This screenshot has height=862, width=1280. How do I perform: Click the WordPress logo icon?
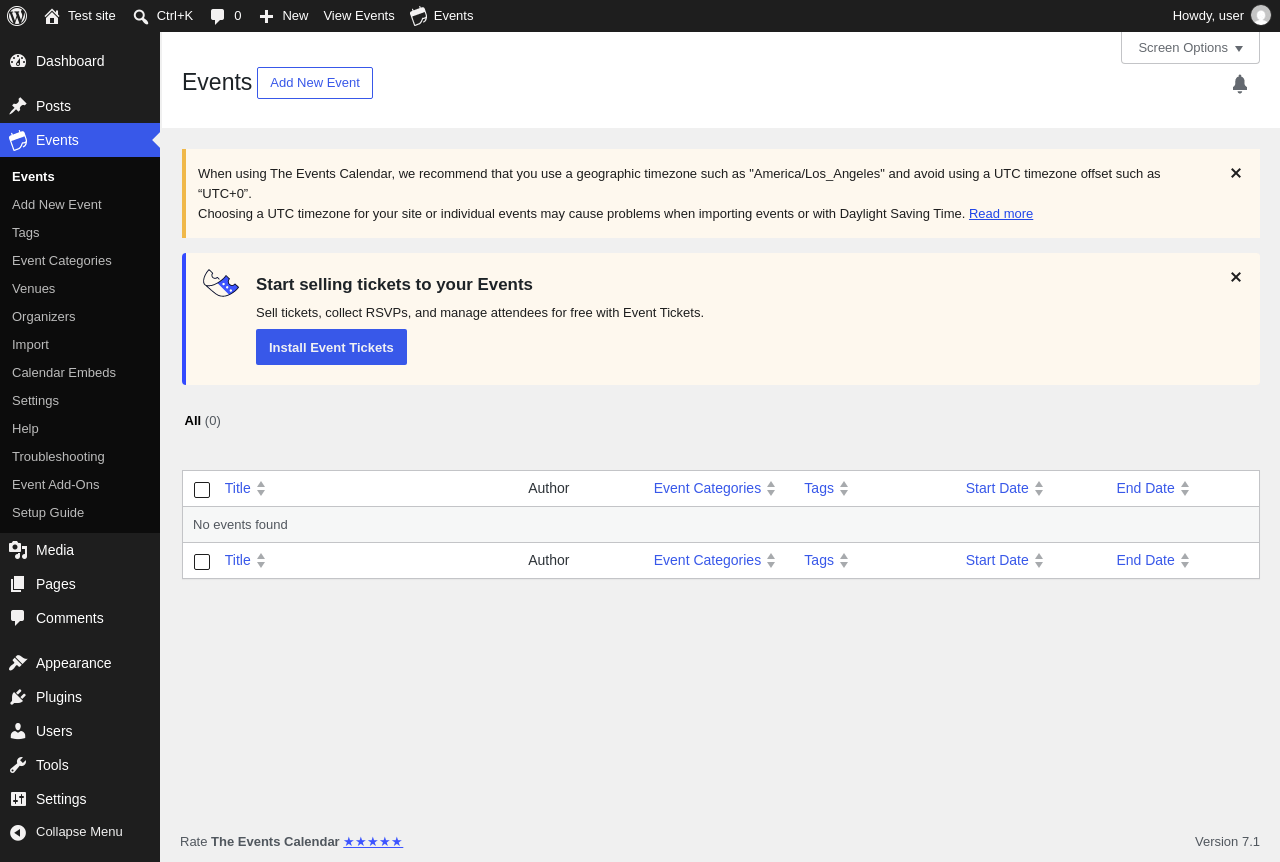(17, 16)
